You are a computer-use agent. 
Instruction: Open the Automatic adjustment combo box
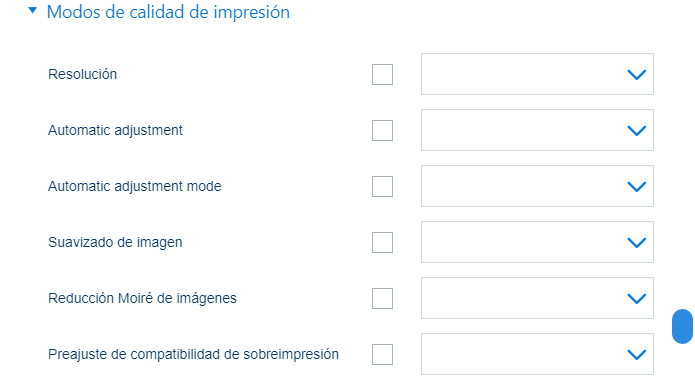[537, 130]
